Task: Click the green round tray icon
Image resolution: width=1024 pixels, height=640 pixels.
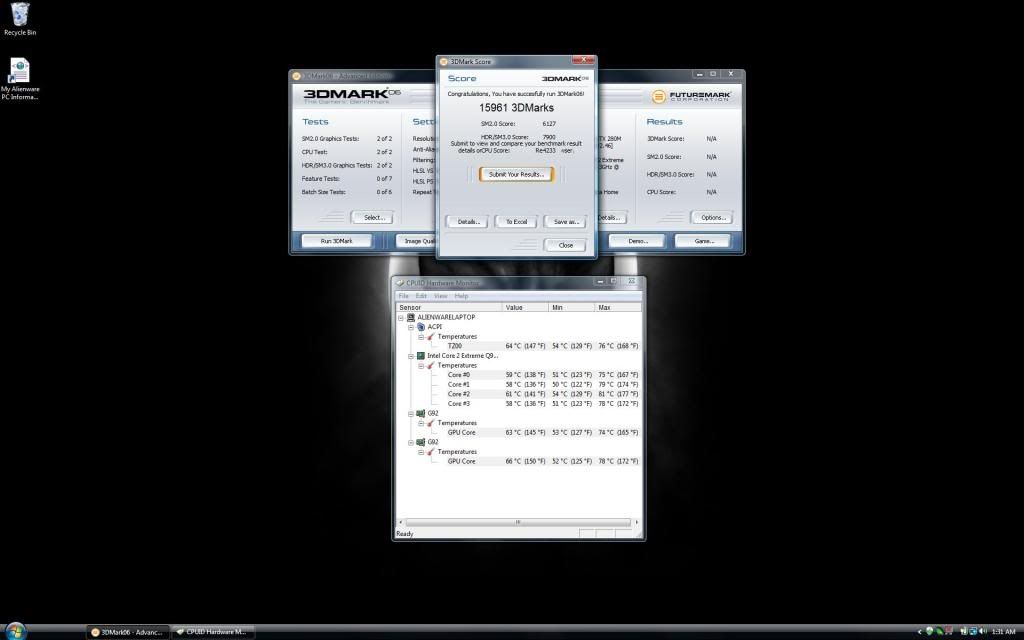Action: click(929, 632)
